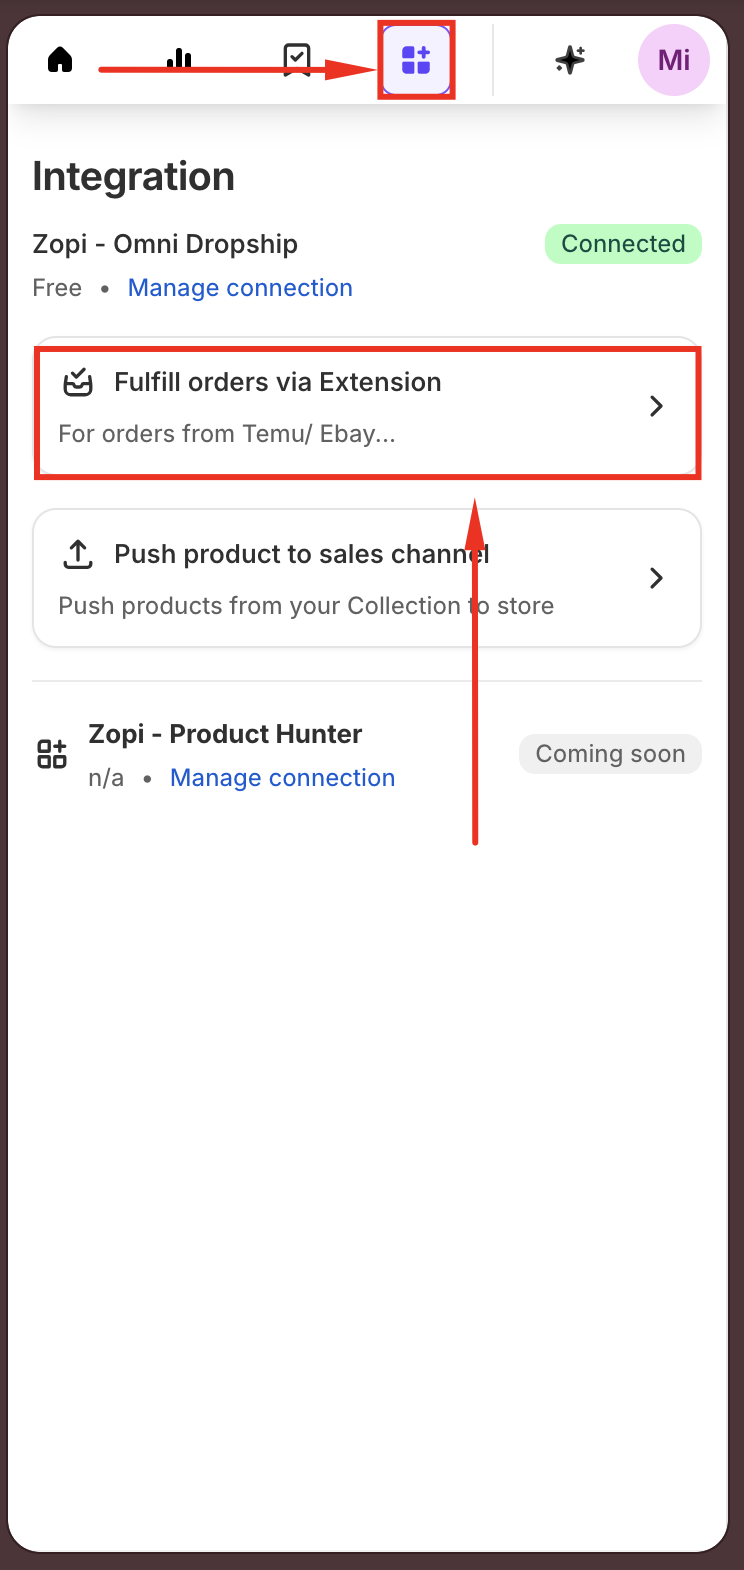Click the inbox icon beside Fulfill orders
This screenshot has width=744, height=1570.
78,382
